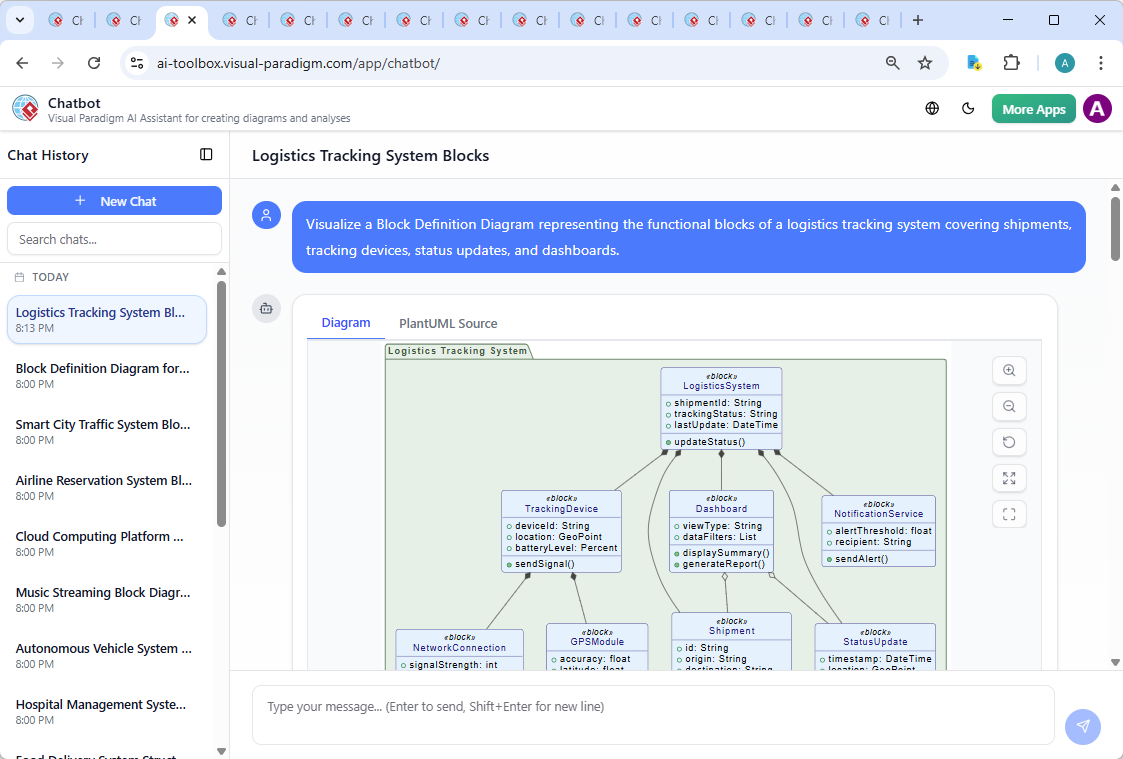Screen dimensions: 1123x759
Task: Click the Visual Paradigm Chatbot logo
Action: (x=25, y=108)
